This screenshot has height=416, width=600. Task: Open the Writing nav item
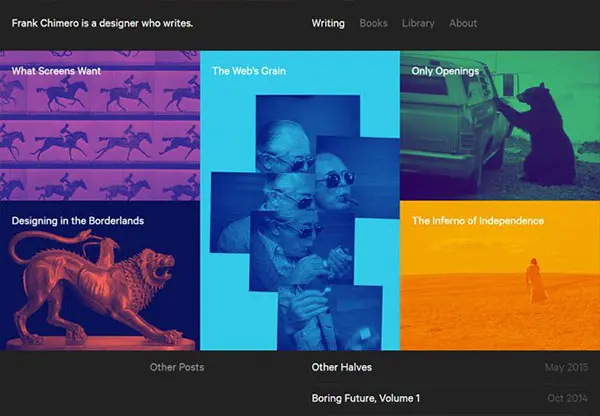(x=328, y=23)
